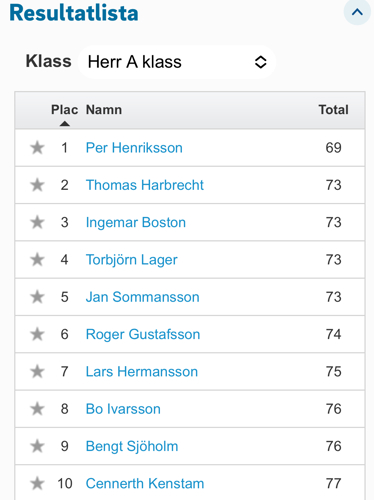The image size is (374, 500).
Task: Sort results by Namn column
Action: 104,110
